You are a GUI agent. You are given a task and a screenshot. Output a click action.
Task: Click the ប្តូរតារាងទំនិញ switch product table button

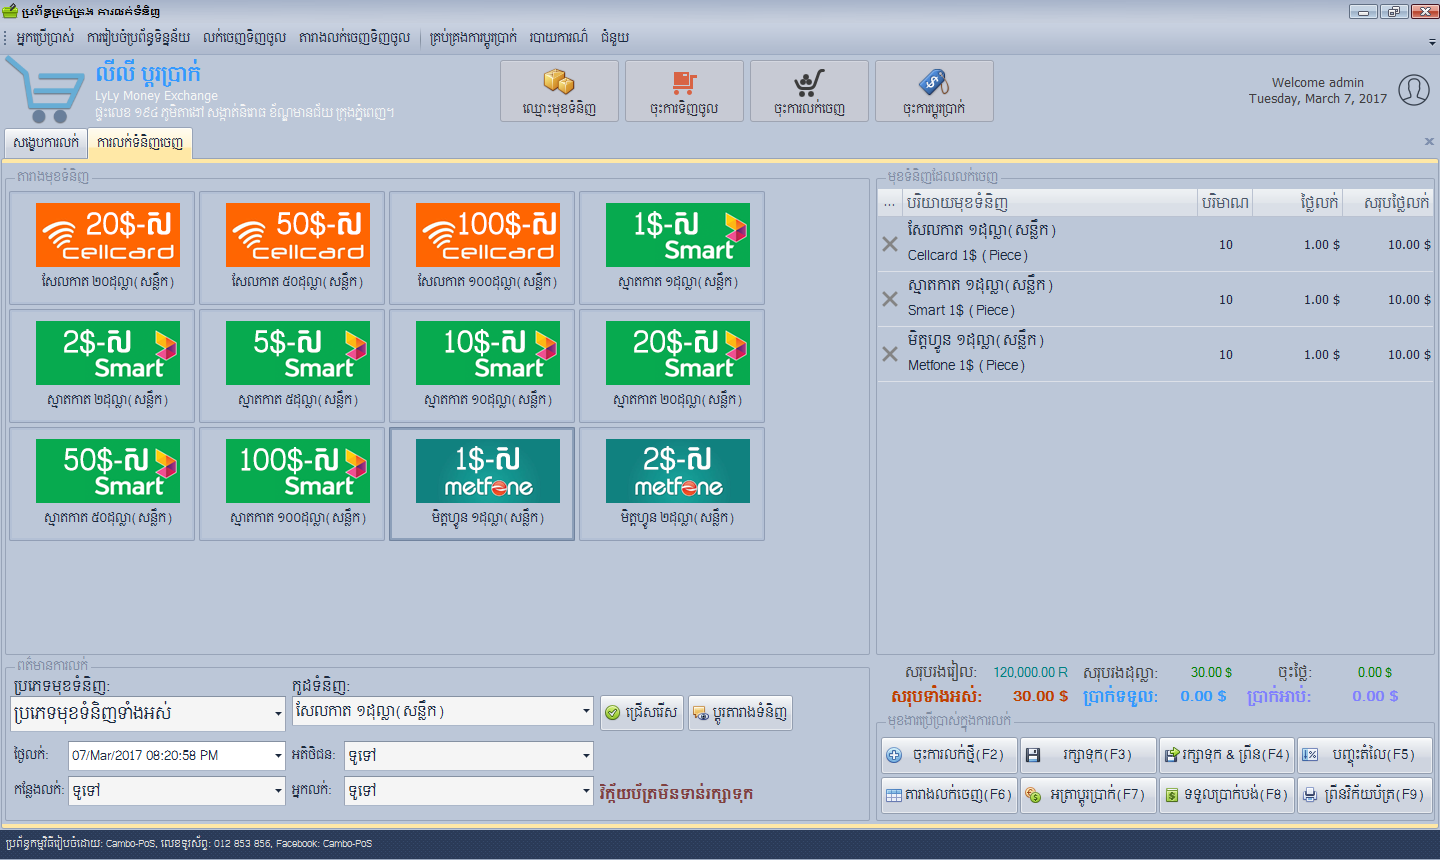tap(740, 713)
